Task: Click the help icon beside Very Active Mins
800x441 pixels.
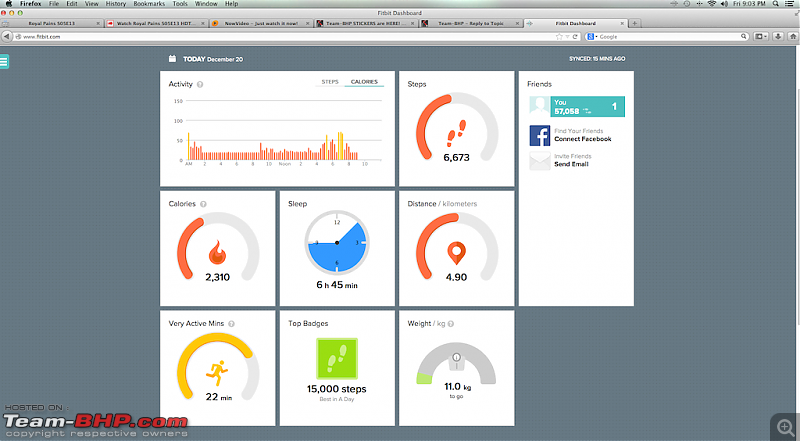Action: coord(231,324)
